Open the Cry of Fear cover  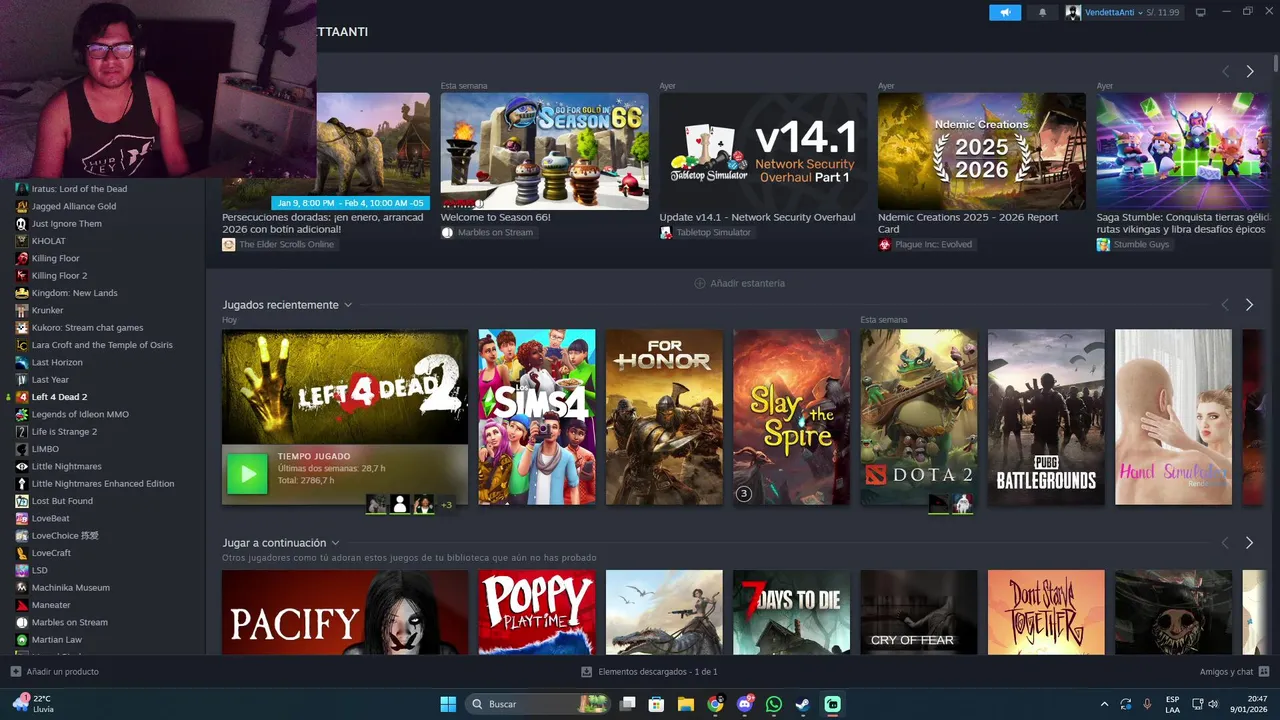(919, 612)
